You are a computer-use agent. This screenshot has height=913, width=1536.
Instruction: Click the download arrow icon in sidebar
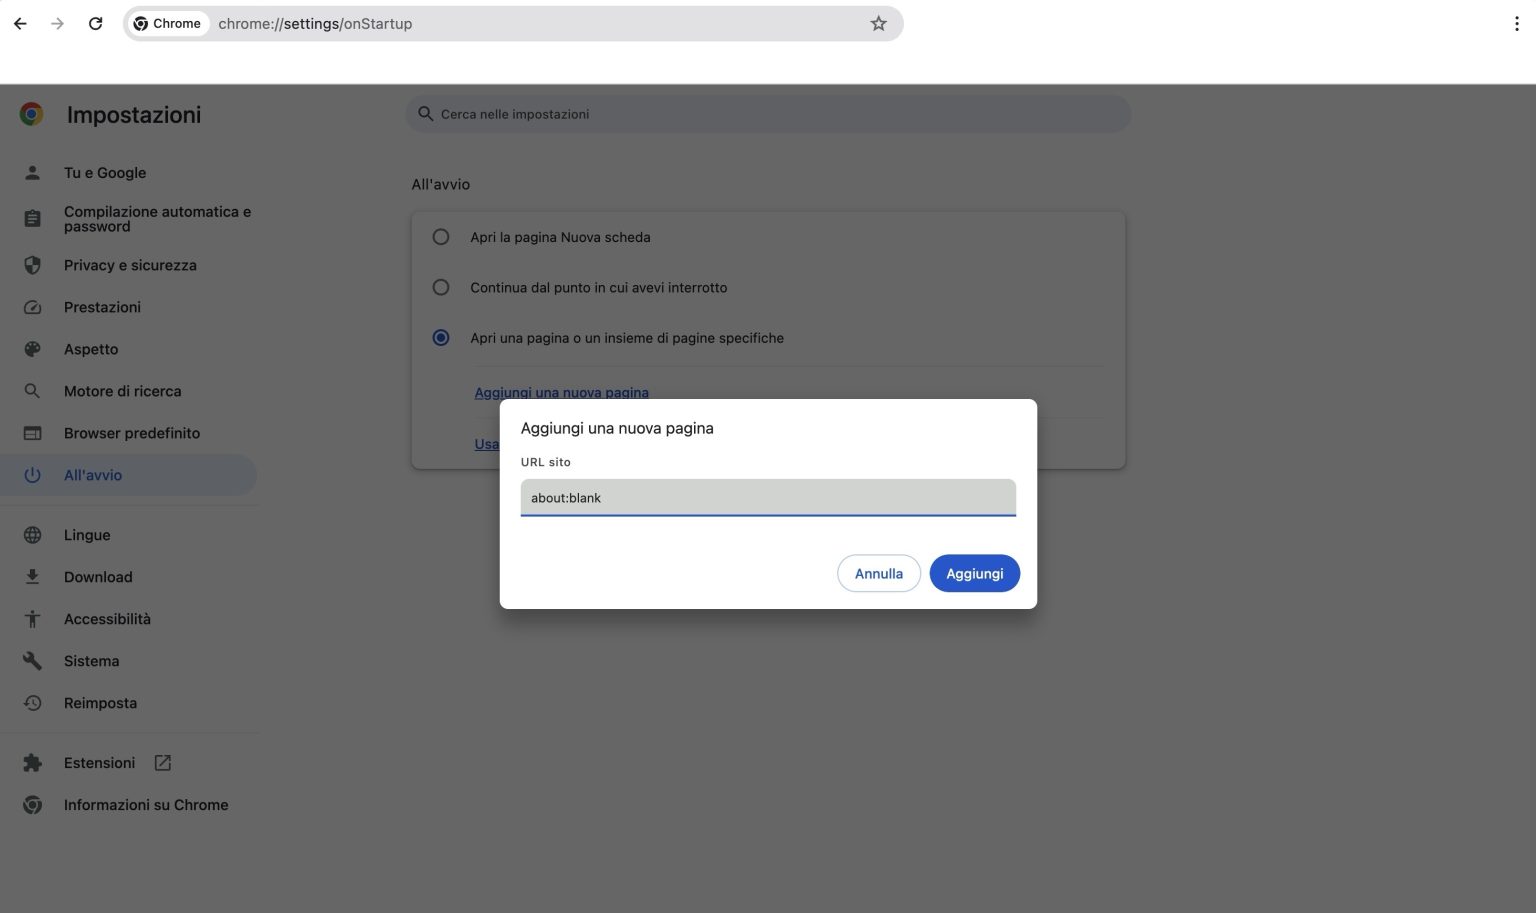click(x=32, y=577)
